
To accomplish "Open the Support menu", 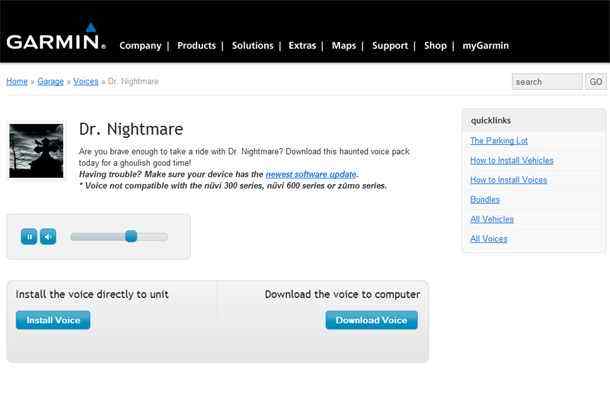I will pyautogui.click(x=390, y=46).
